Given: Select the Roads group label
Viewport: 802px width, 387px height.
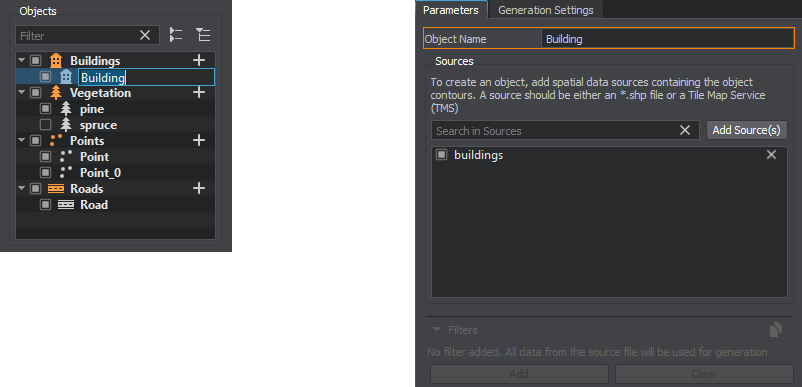Looking at the screenshot, I should [x=86, y=189].
